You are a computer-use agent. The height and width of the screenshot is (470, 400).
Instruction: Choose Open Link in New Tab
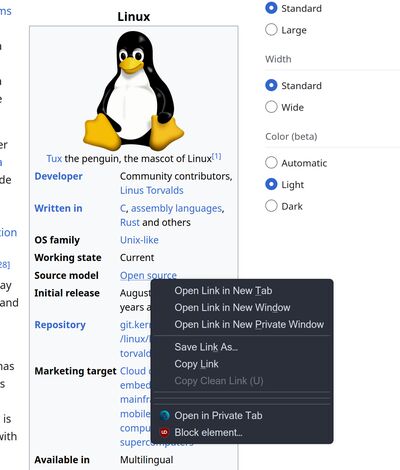(x=242, y=291)
